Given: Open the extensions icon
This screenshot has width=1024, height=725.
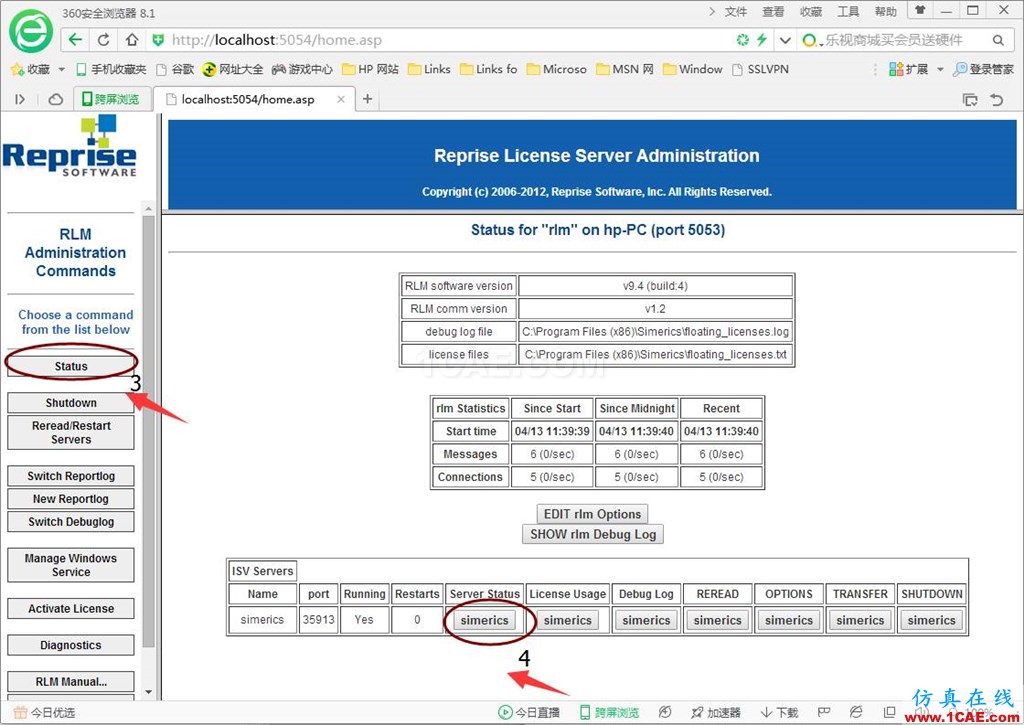Looking at the screenshot, I should click(908, 69).
